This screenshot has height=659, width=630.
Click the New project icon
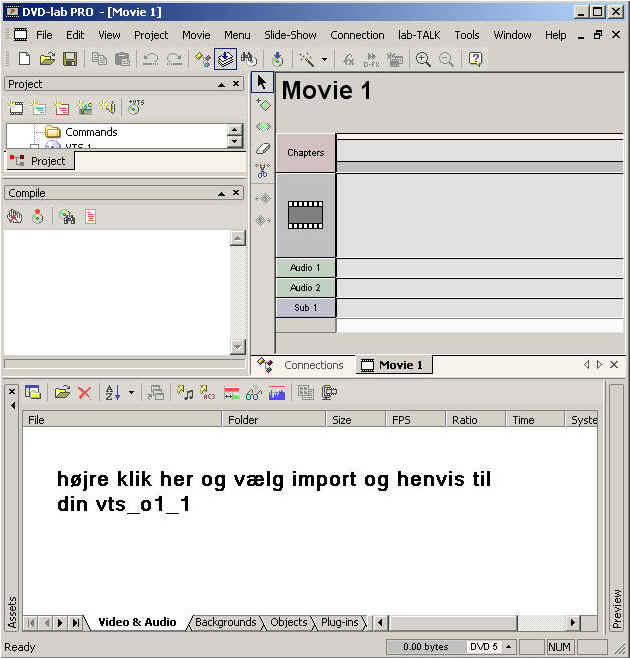pos(25,59)
